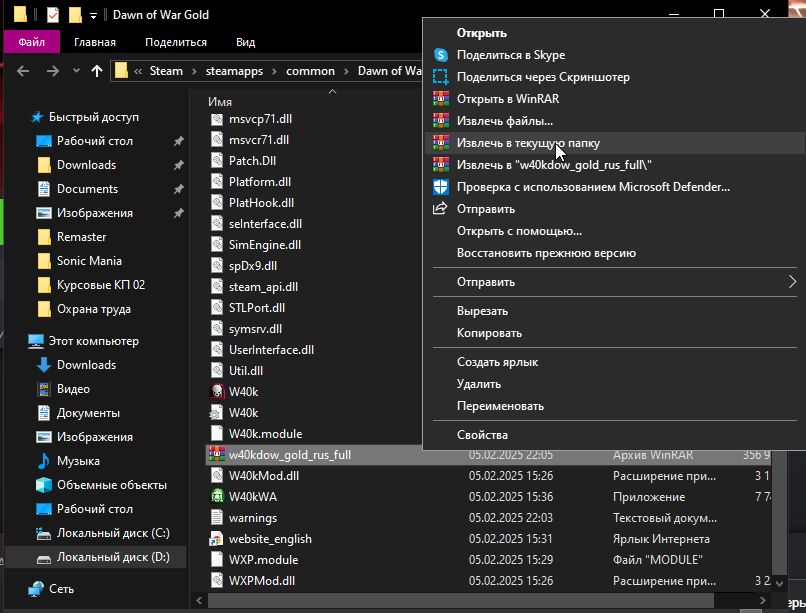Switch to the Поделиться ribbon tab

coord(176,42)
